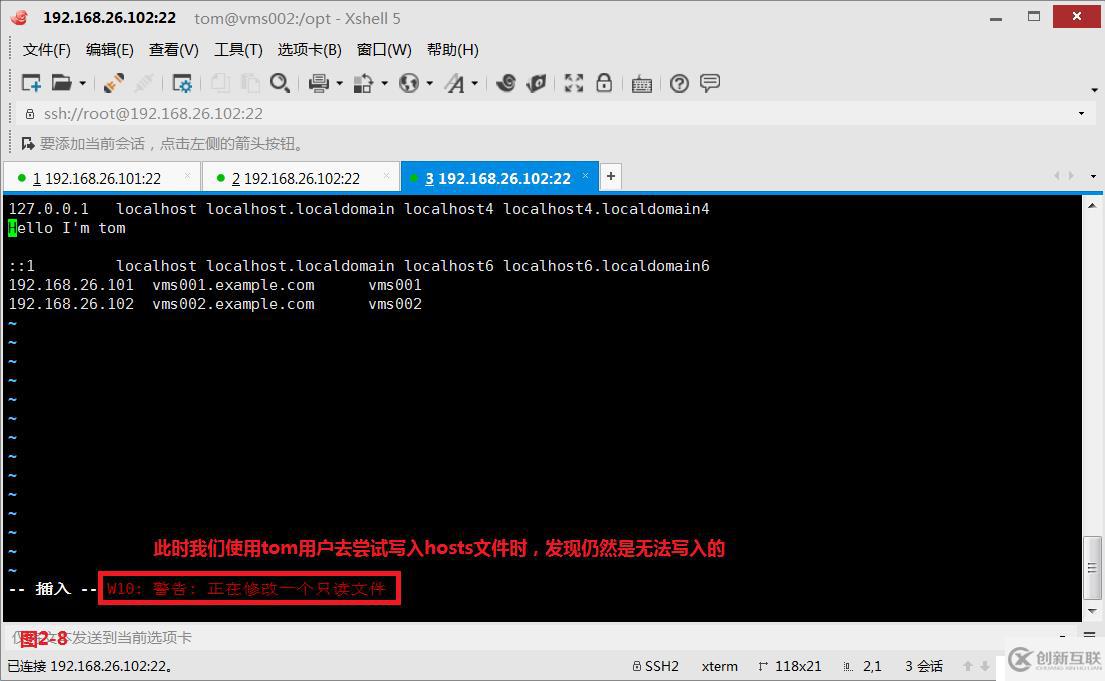Open the 编辑(E) menu

point(109,49)
